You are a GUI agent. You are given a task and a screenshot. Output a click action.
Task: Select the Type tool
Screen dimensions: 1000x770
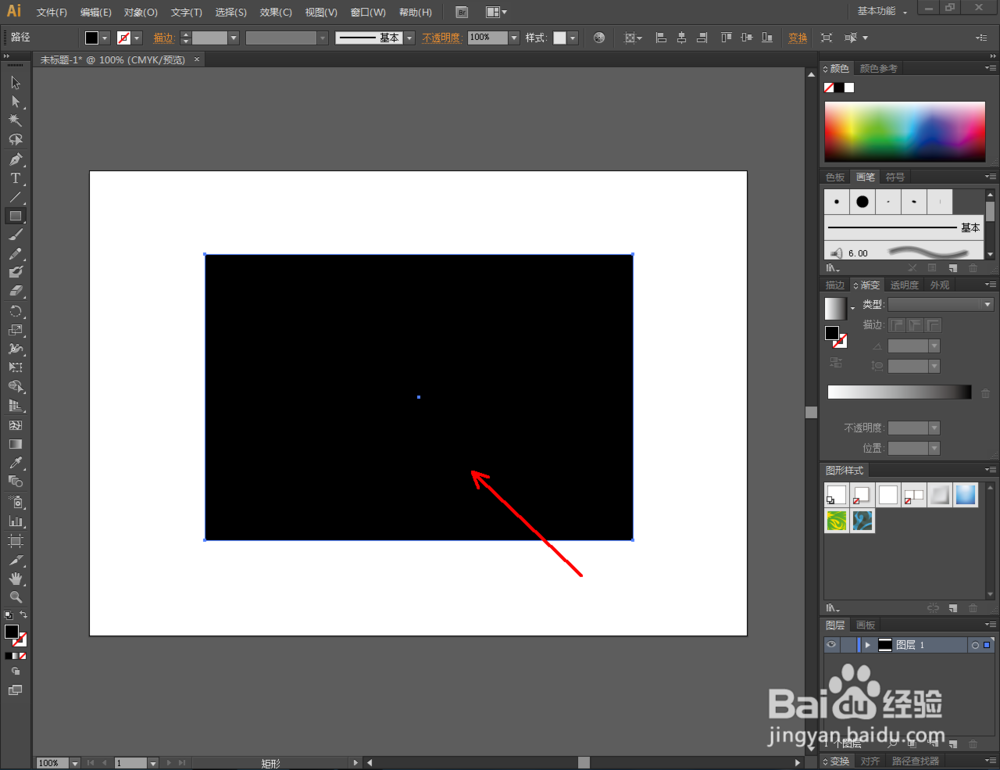[x=15, y=179]
